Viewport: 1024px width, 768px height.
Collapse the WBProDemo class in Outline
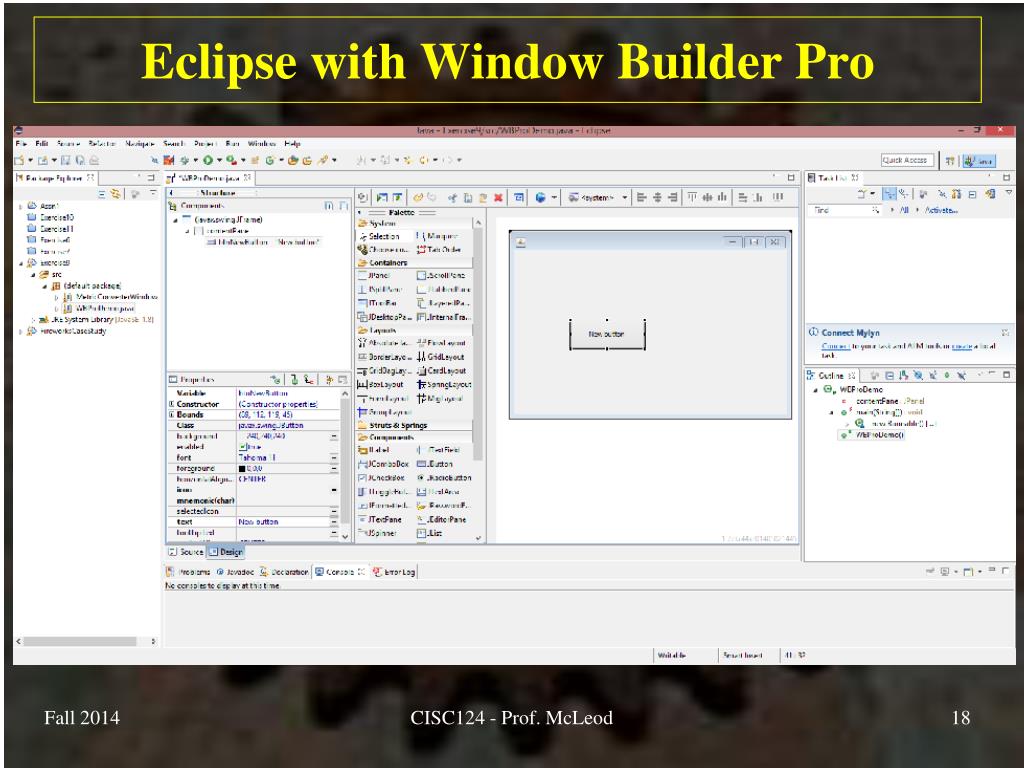point(816,390)
